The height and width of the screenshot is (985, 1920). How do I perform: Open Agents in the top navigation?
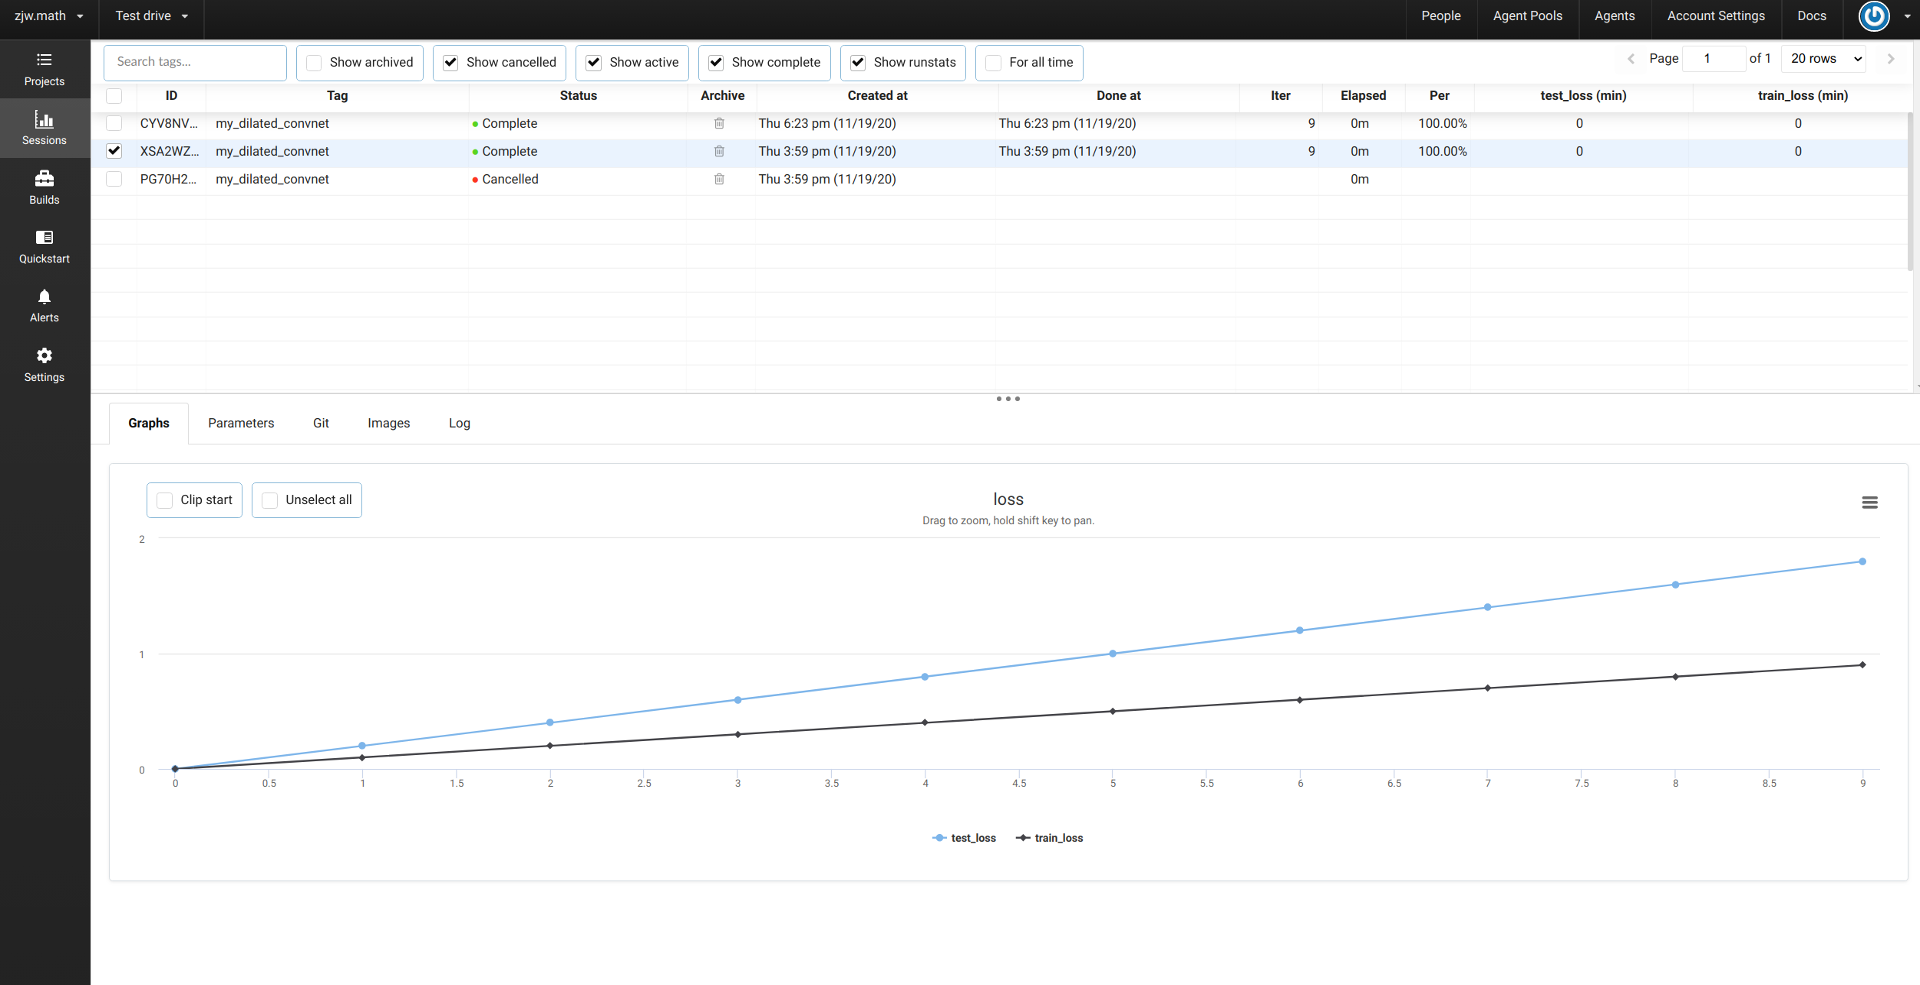coord(1614,16)
